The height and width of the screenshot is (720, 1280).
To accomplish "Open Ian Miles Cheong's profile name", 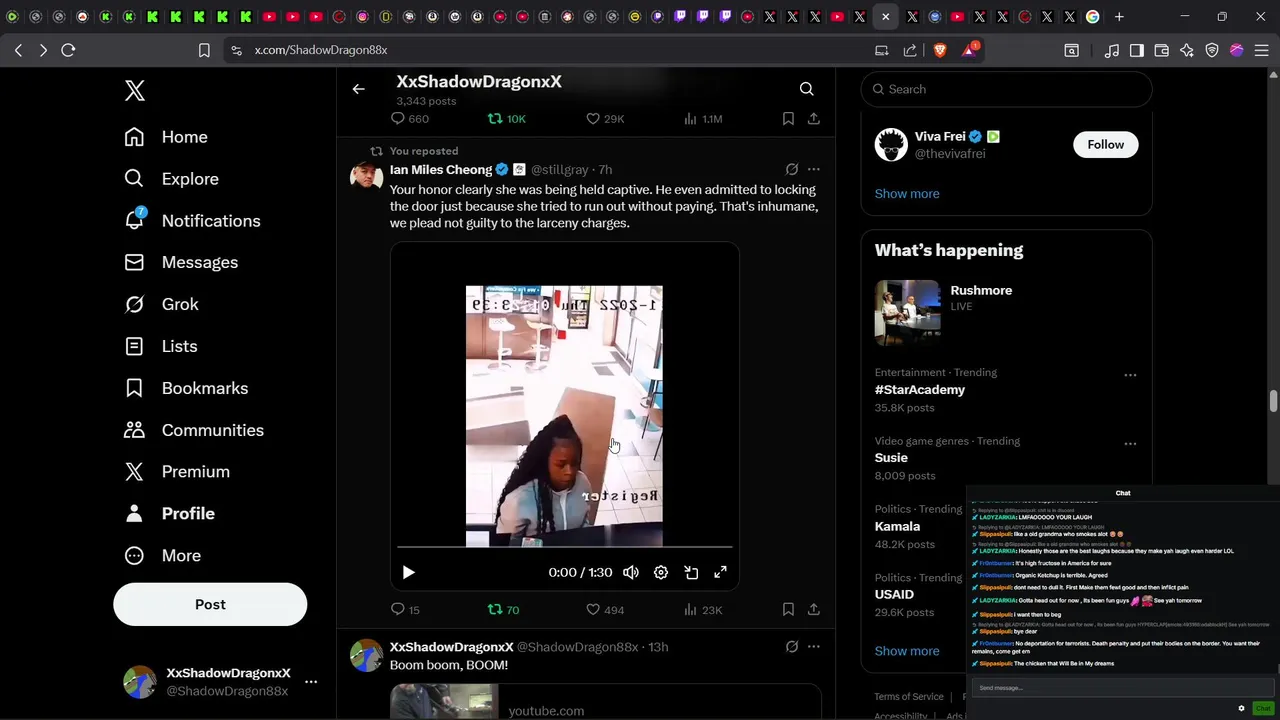I will 441,169.
